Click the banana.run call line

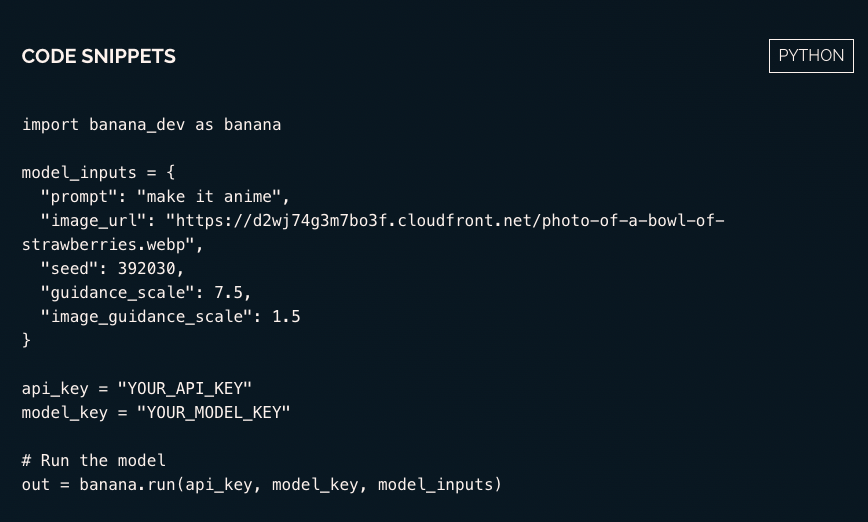261,485
